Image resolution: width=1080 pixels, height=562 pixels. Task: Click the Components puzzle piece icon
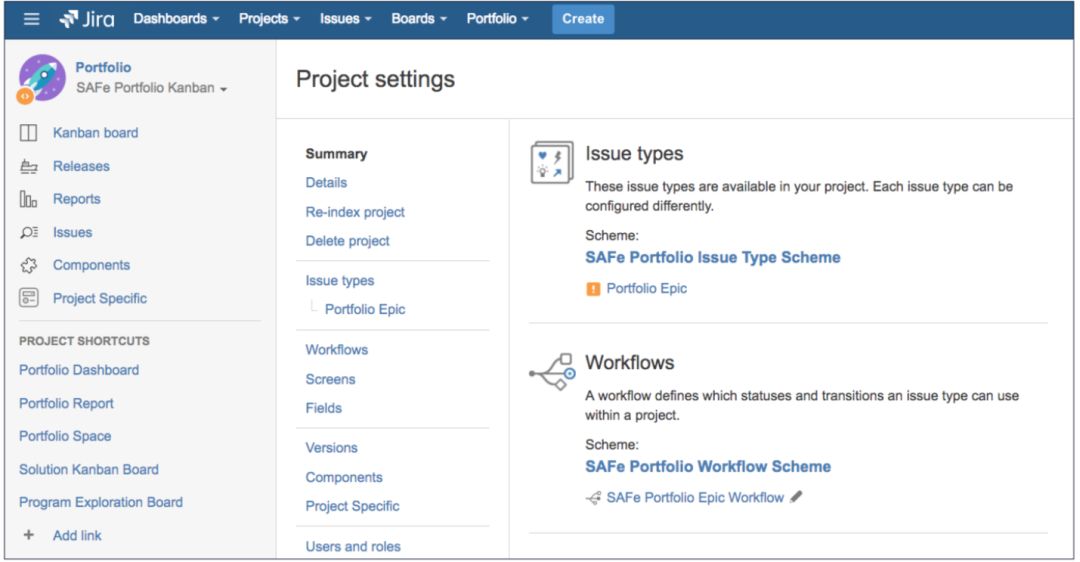pos(28,265)
